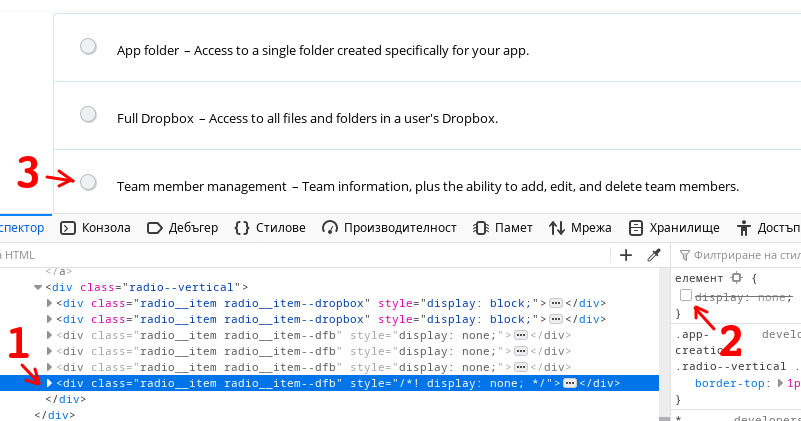The width and height of the screenshot is (801, 421).
Task: Toggle the display: none checkbox in the rules pane
Action: tap(685, 296)
